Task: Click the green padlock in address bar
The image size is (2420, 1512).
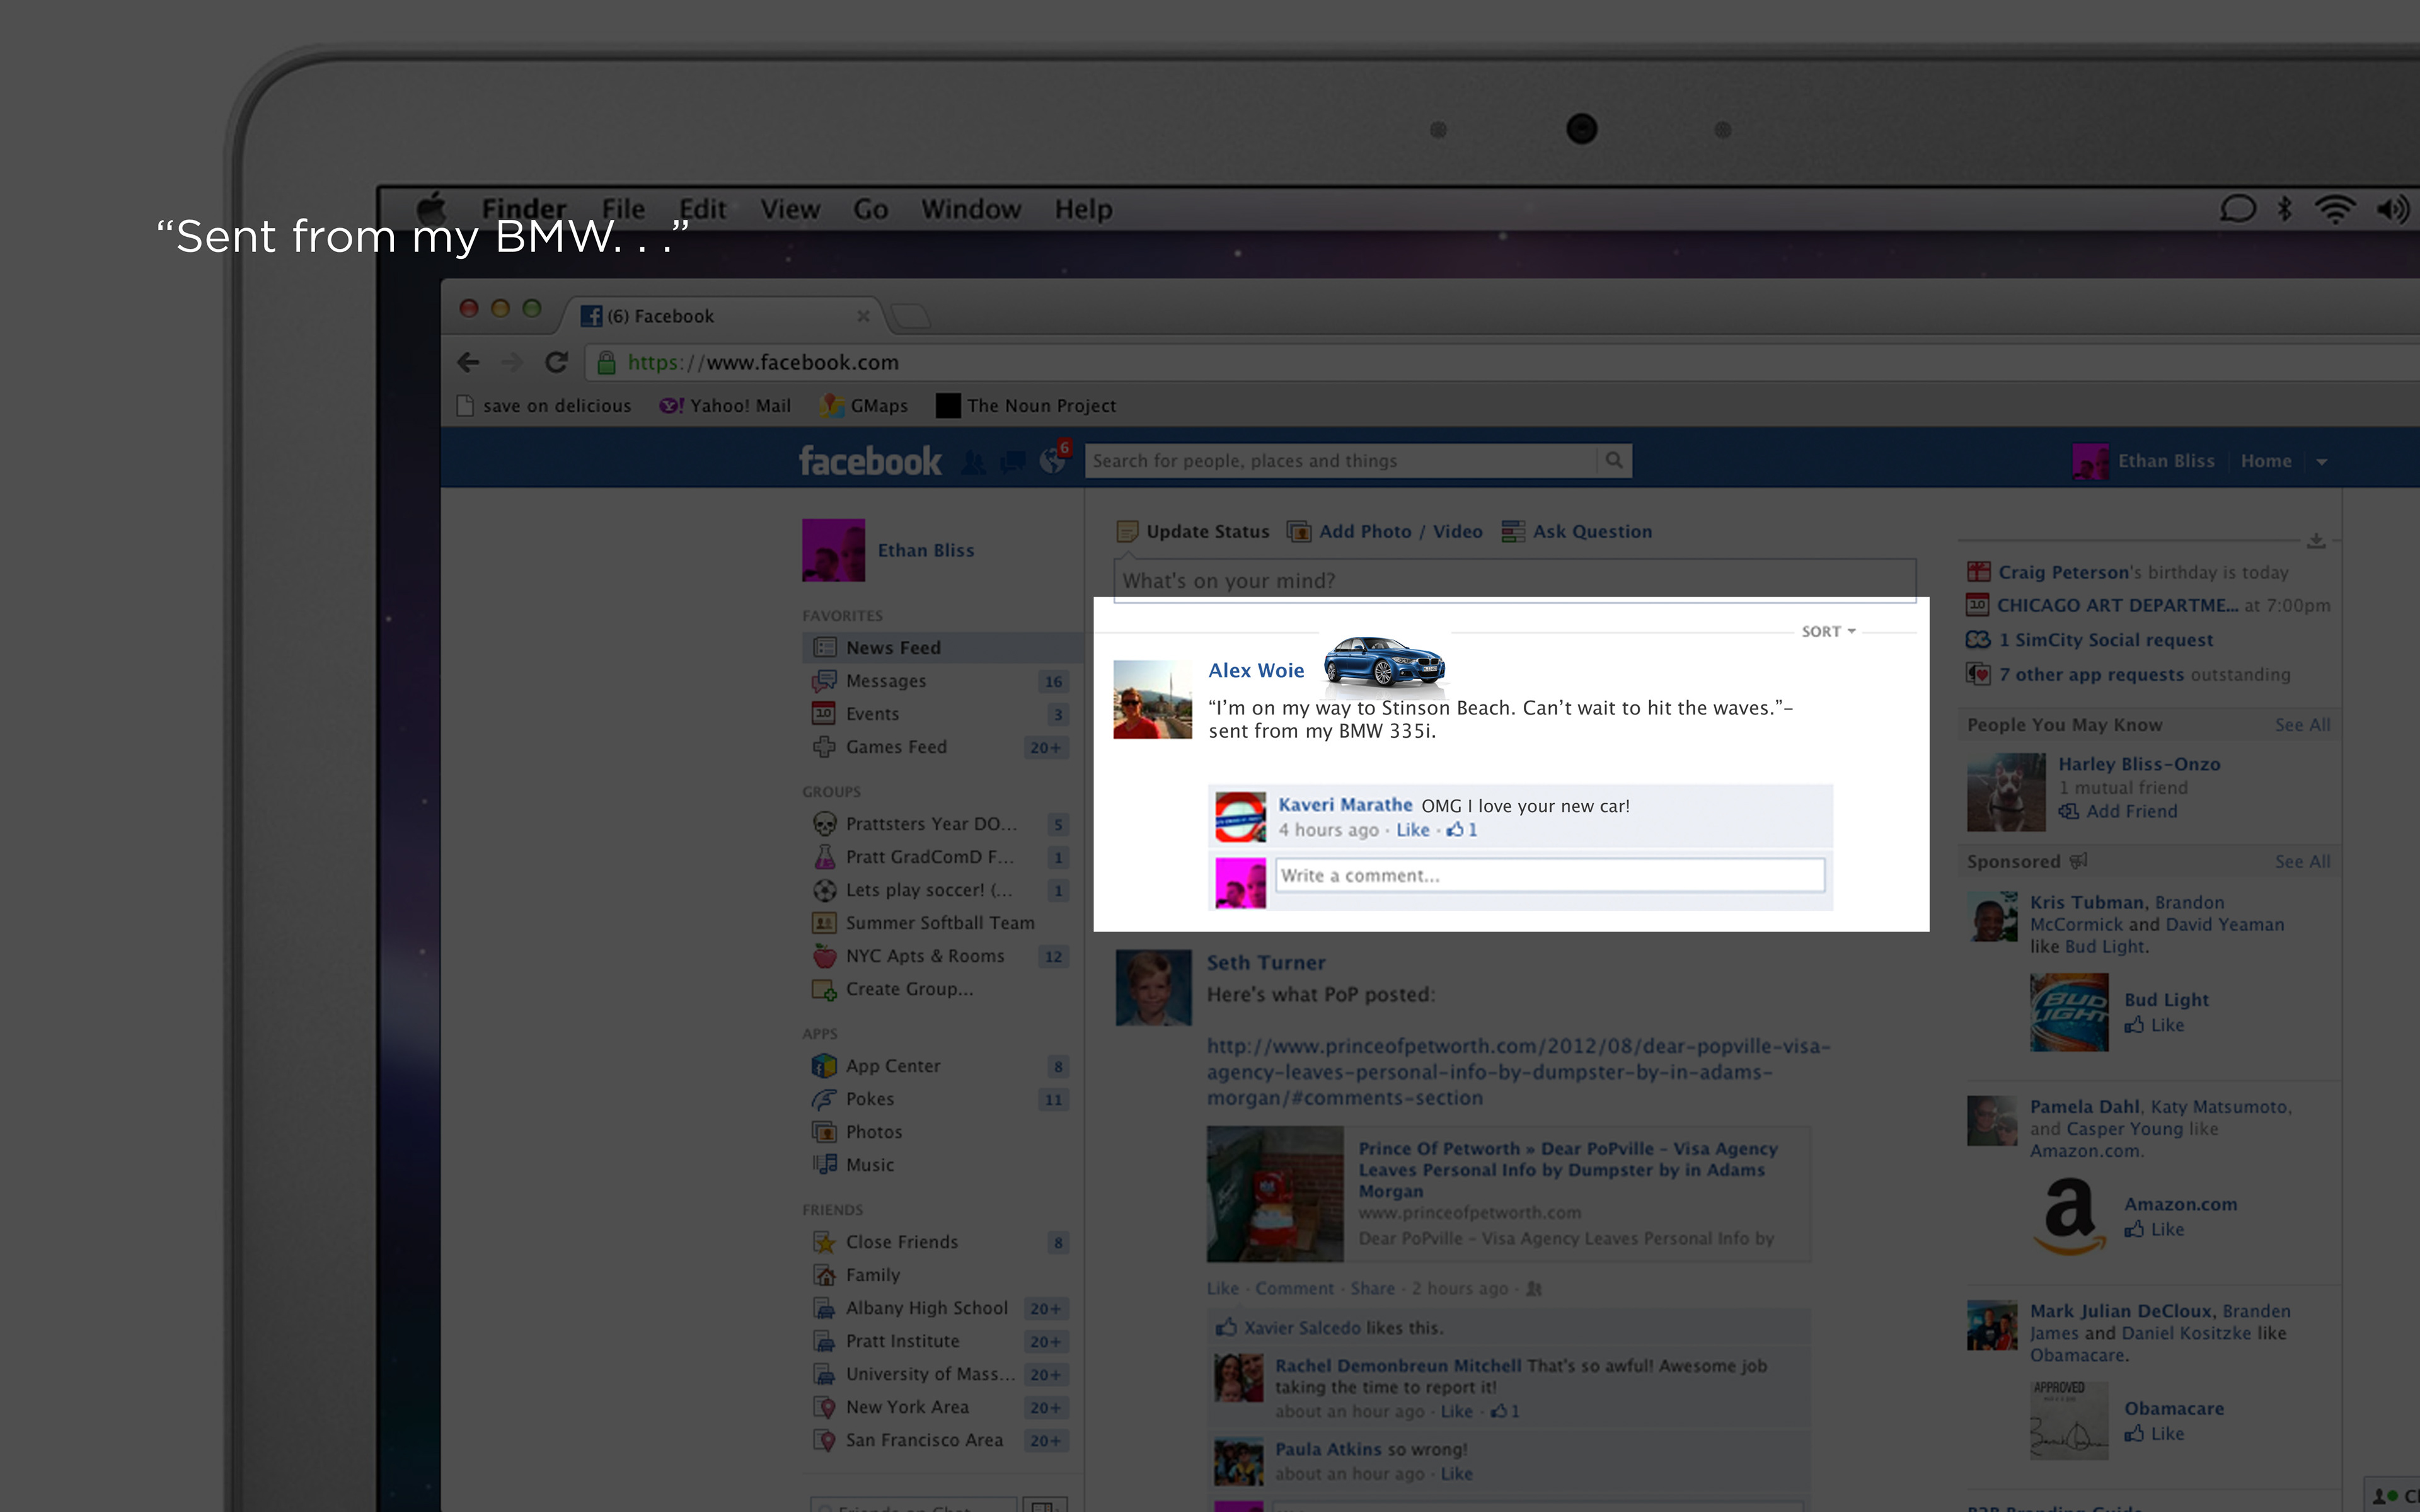Action: tap(606, 363)
